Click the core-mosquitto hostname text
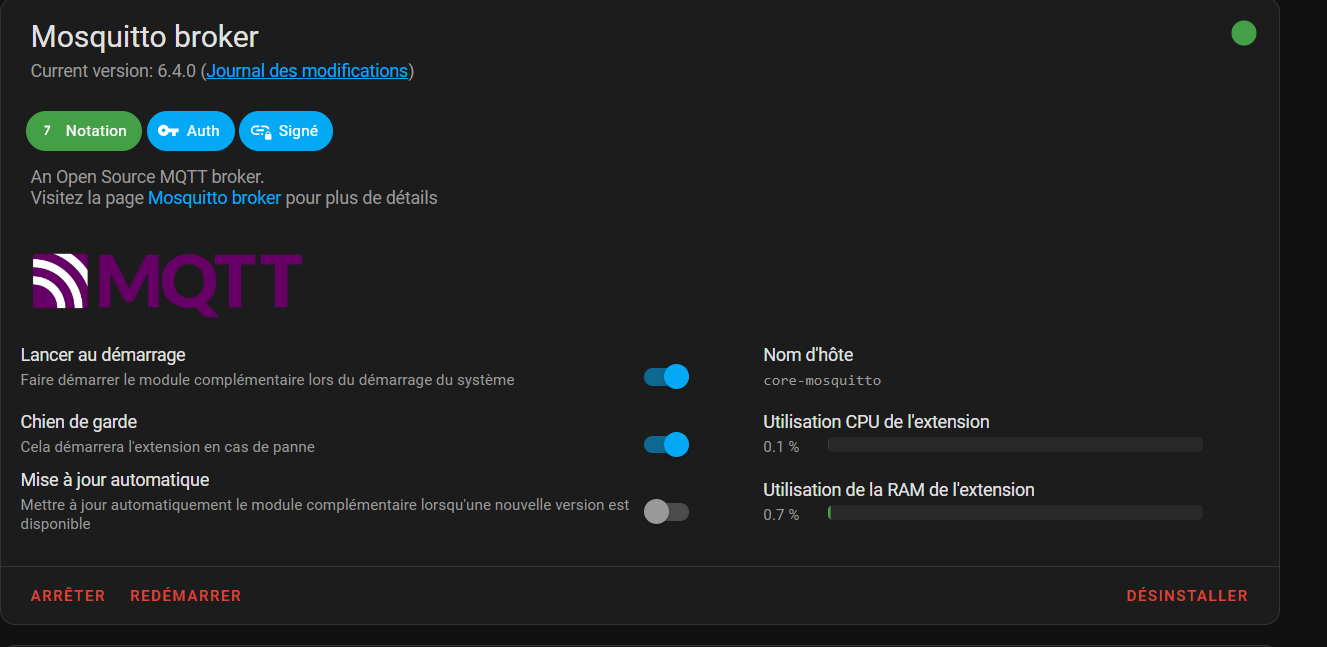1327x647 pixels. tap(822, 380)
